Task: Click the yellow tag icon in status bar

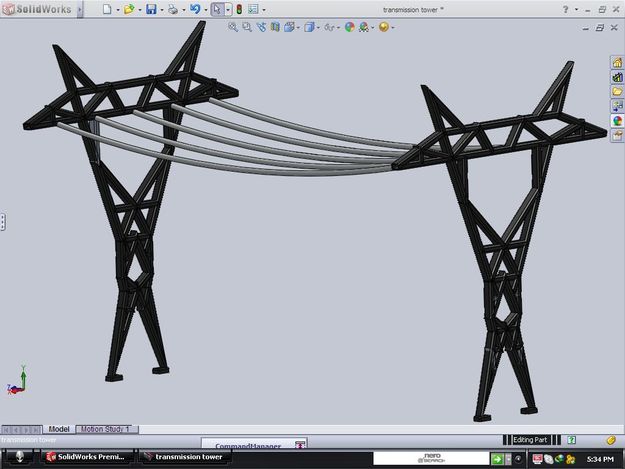Action: [x=611, y=440]
